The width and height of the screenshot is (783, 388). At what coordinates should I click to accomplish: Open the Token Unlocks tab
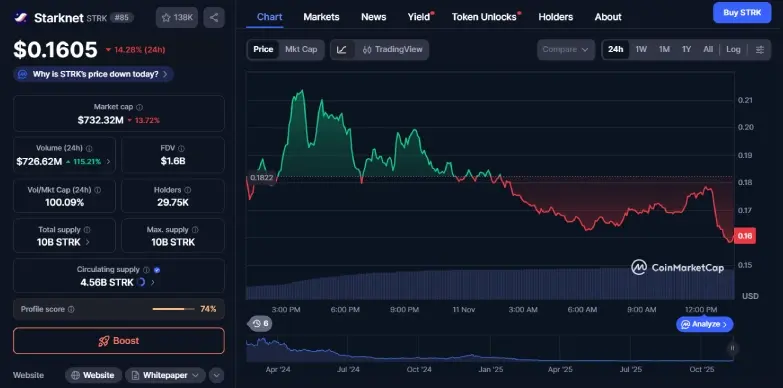pos(485,17)
